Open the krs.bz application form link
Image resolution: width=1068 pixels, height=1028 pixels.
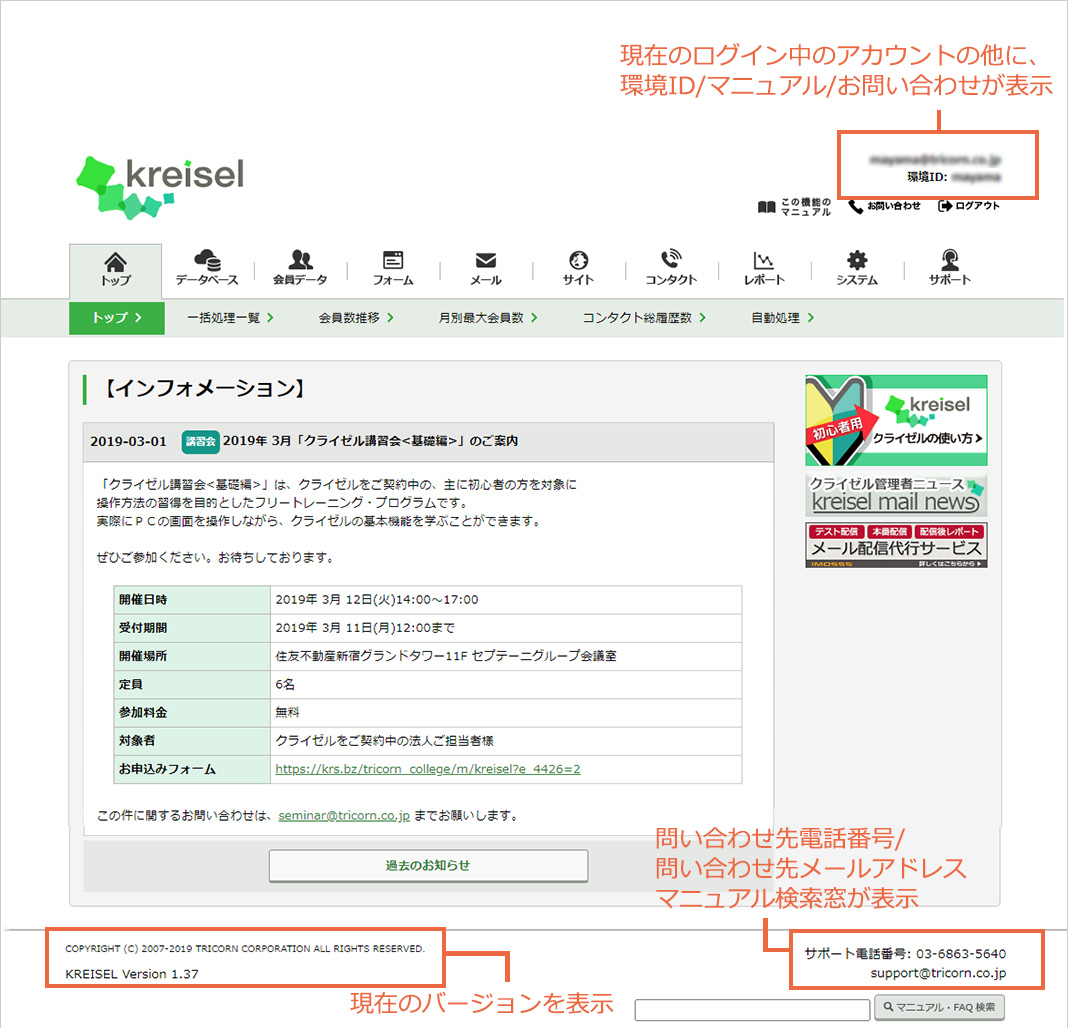428,768
